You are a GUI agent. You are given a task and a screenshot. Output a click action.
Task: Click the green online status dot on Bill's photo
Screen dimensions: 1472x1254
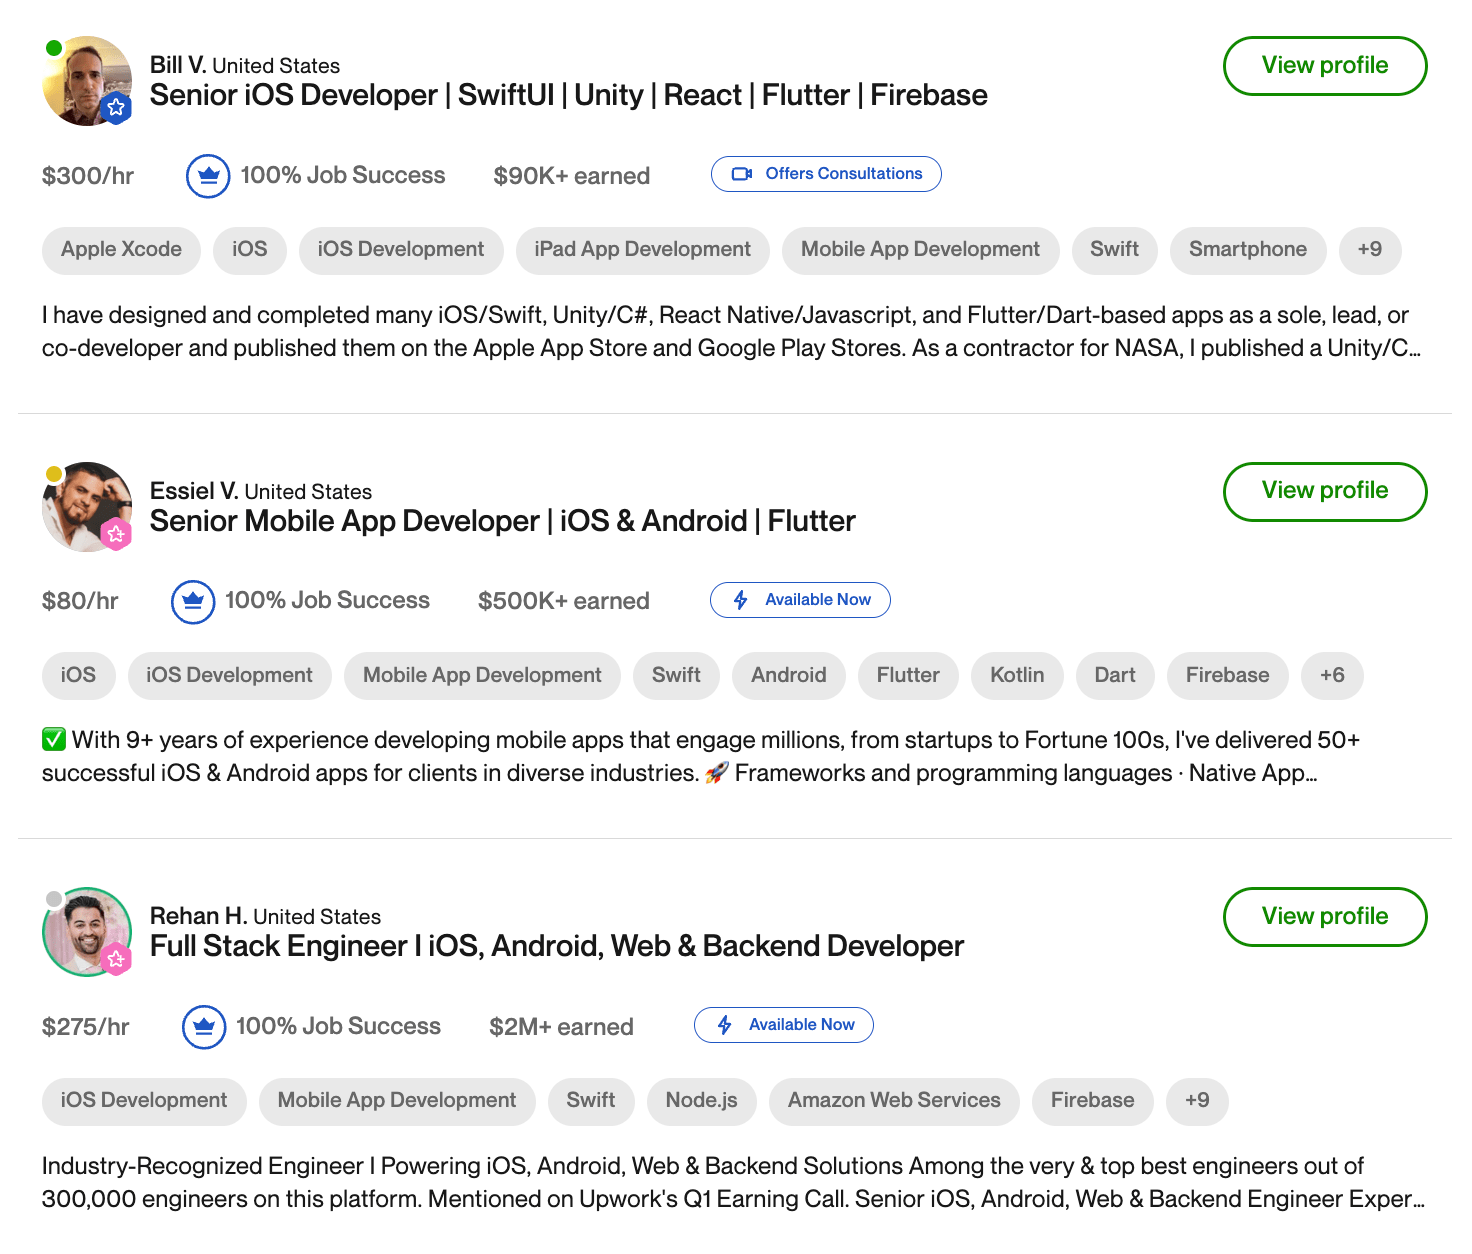point(52,46)
